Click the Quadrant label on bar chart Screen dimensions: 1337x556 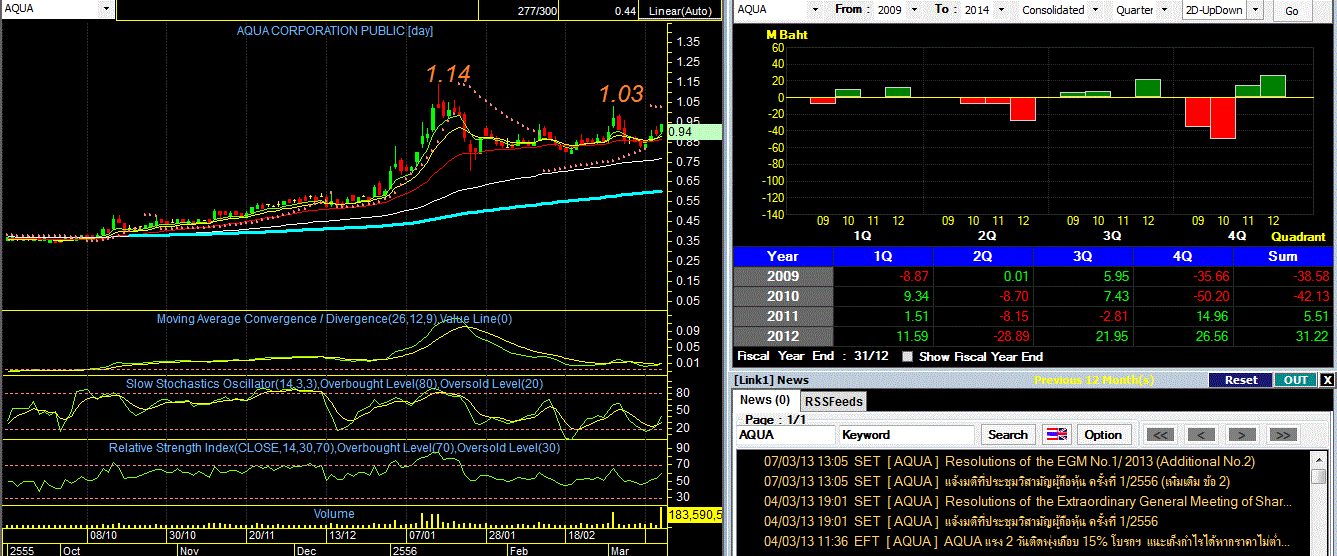[1298, 237]
